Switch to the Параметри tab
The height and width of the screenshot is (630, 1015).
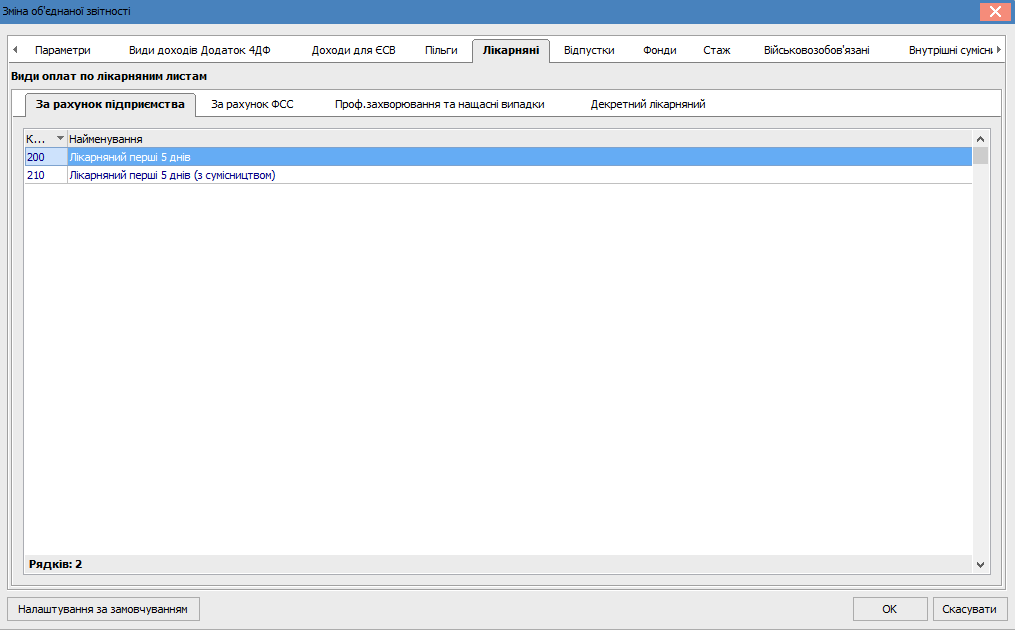tap(62, 50)
